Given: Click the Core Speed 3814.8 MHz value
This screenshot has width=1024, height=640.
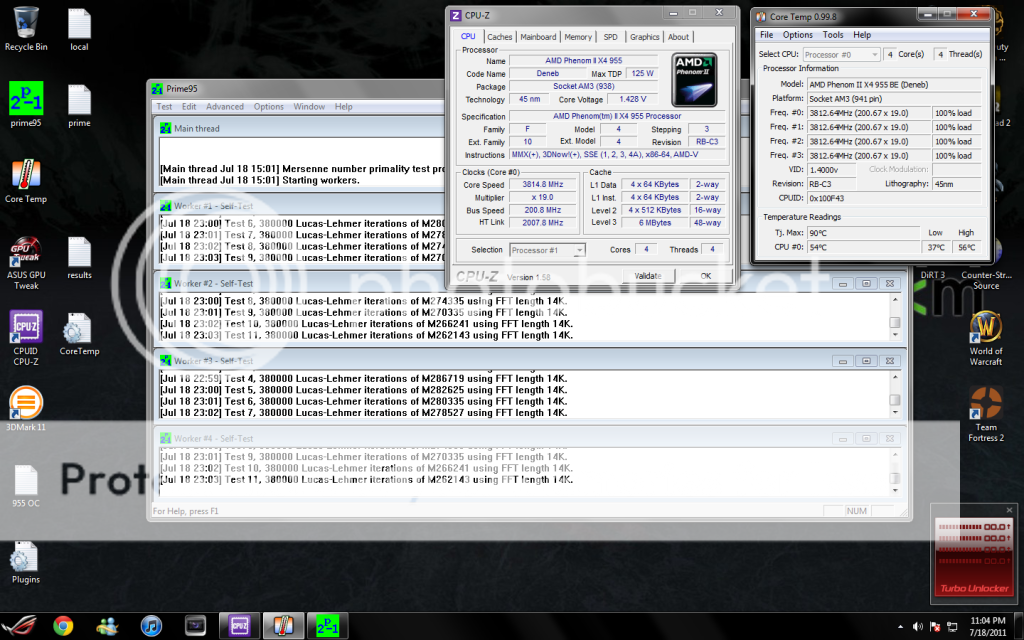Looking at the screenshot, I should coord(542,185).
